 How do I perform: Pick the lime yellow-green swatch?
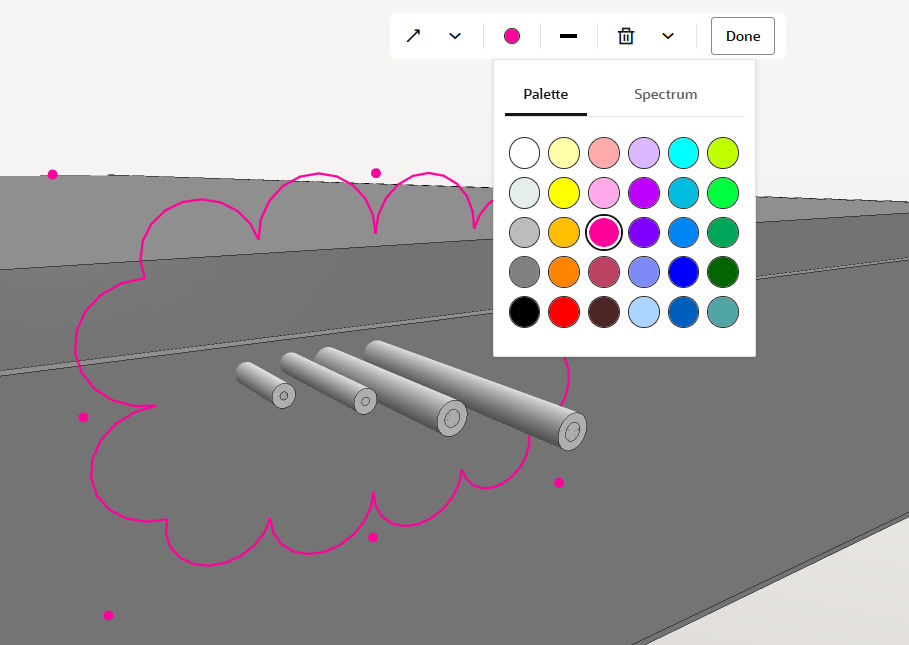click(723, 153)
